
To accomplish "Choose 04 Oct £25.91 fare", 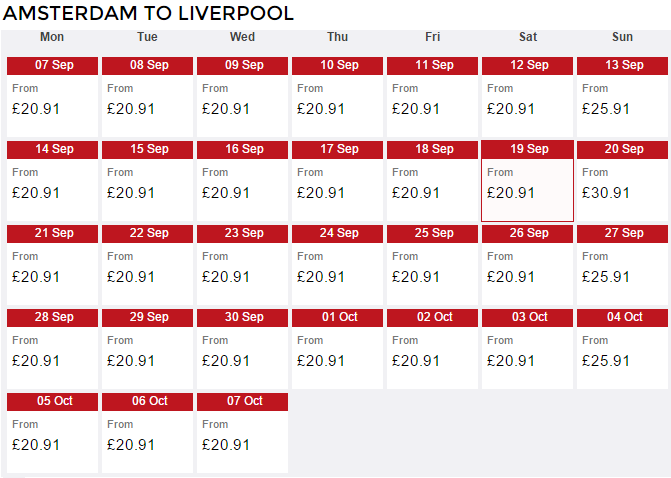I will tap(622, 349).
